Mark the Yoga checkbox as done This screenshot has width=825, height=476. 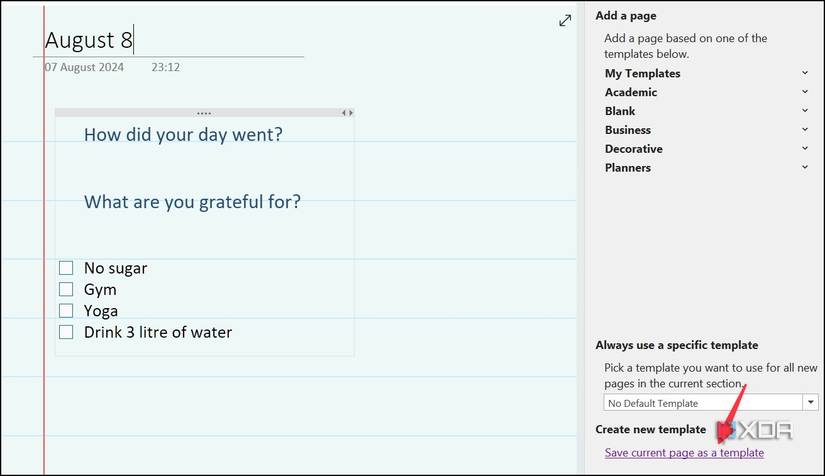(x=66, y=311)
